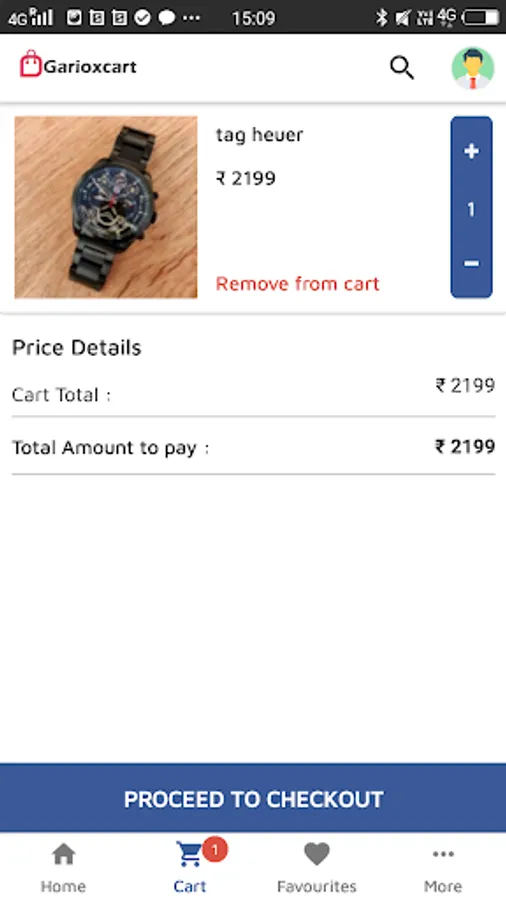
Task: Go to the Home tab
Action: 63,868
